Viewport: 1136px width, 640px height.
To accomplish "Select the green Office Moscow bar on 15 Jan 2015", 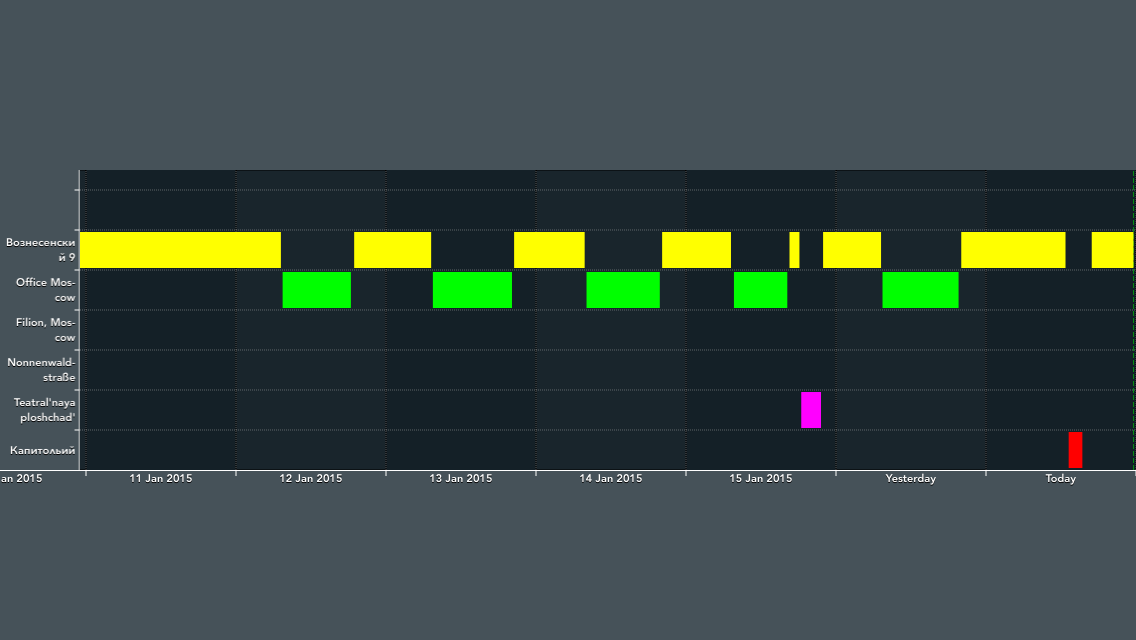I will [761, 290].
